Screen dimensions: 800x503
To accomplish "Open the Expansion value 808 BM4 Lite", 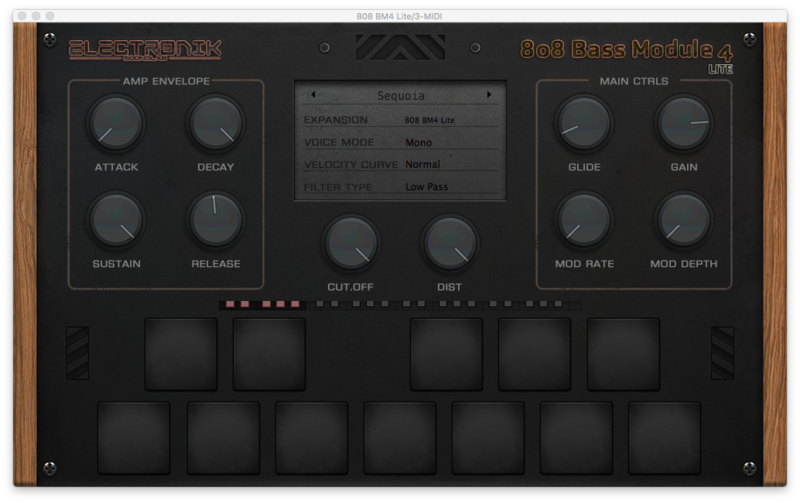I will tap(430, 120).
